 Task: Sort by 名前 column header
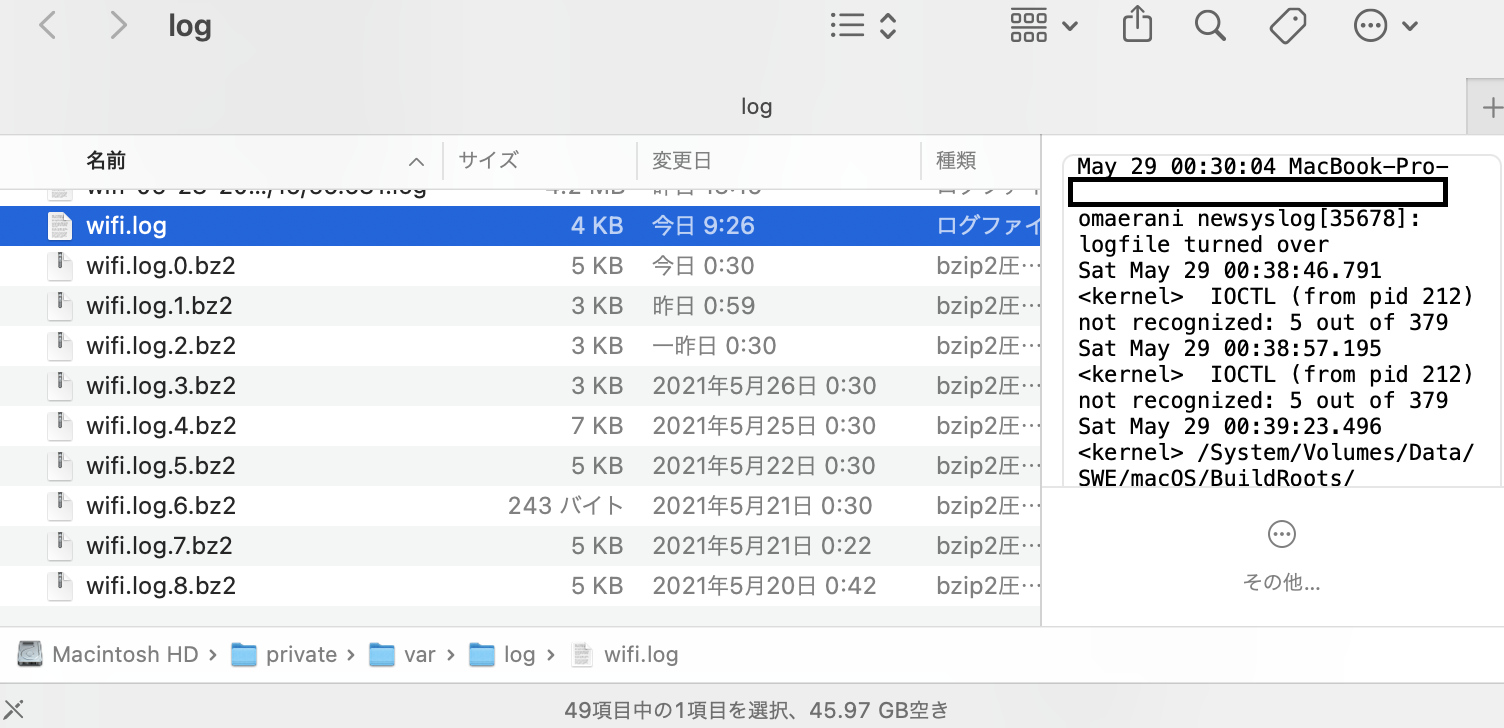click(106, 160)
